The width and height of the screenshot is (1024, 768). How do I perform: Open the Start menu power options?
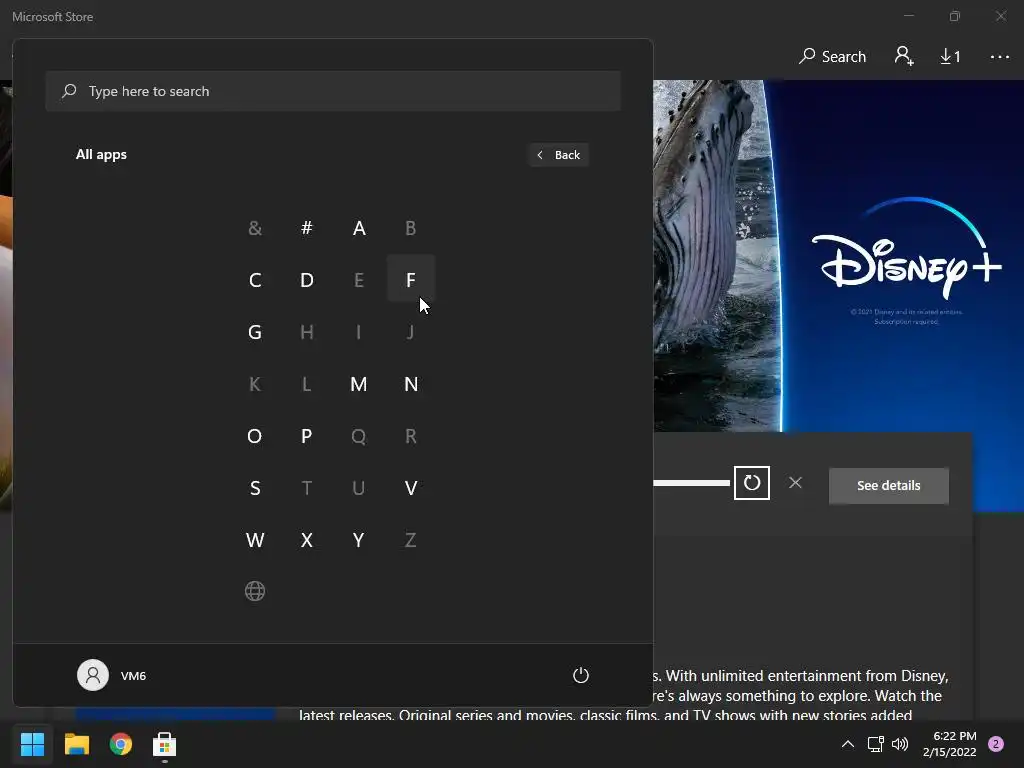point(581,675)
